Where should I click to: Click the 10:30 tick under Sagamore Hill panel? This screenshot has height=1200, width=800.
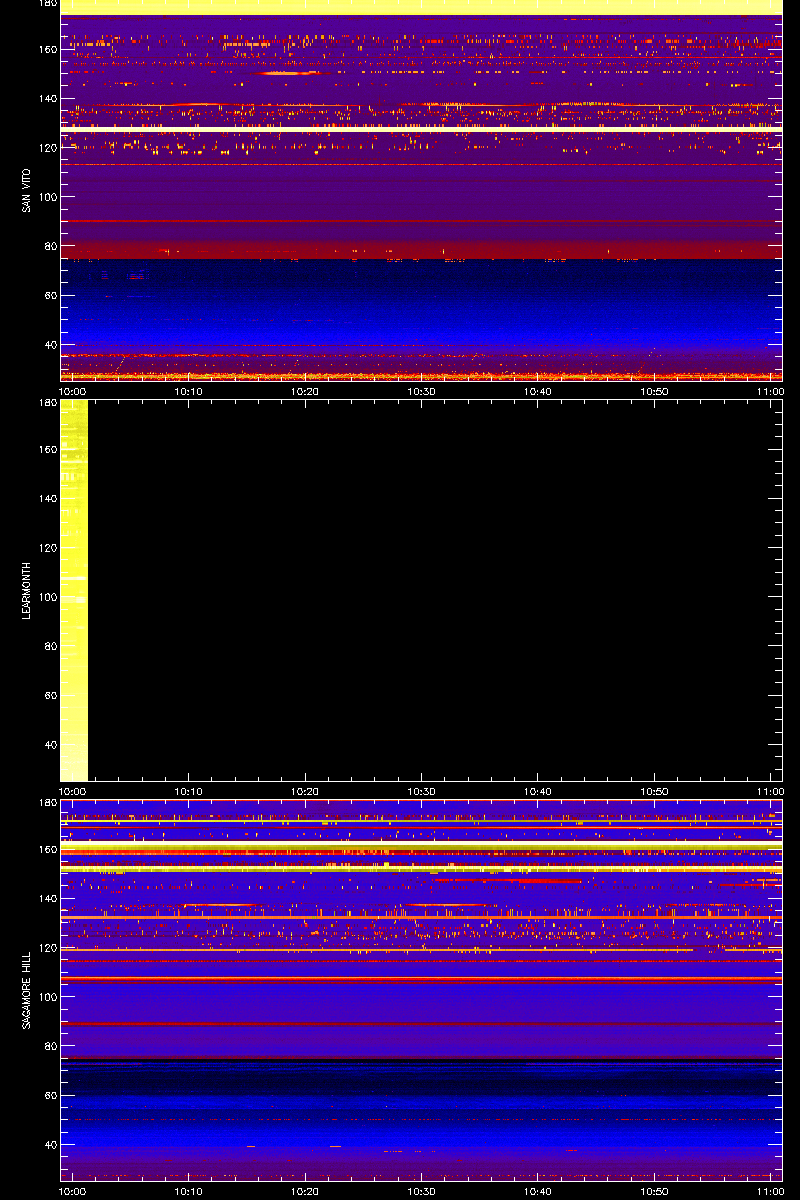tap(422, 1191)
